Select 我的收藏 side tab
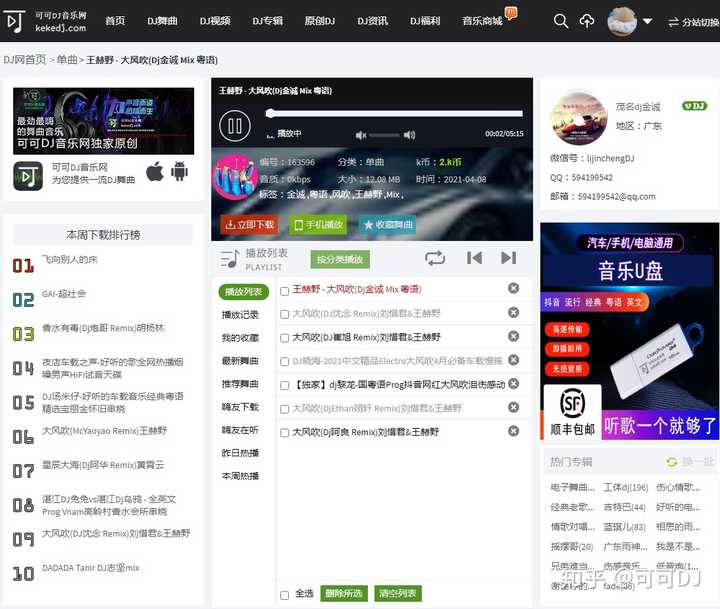720x609 pixels. [240, 338]
